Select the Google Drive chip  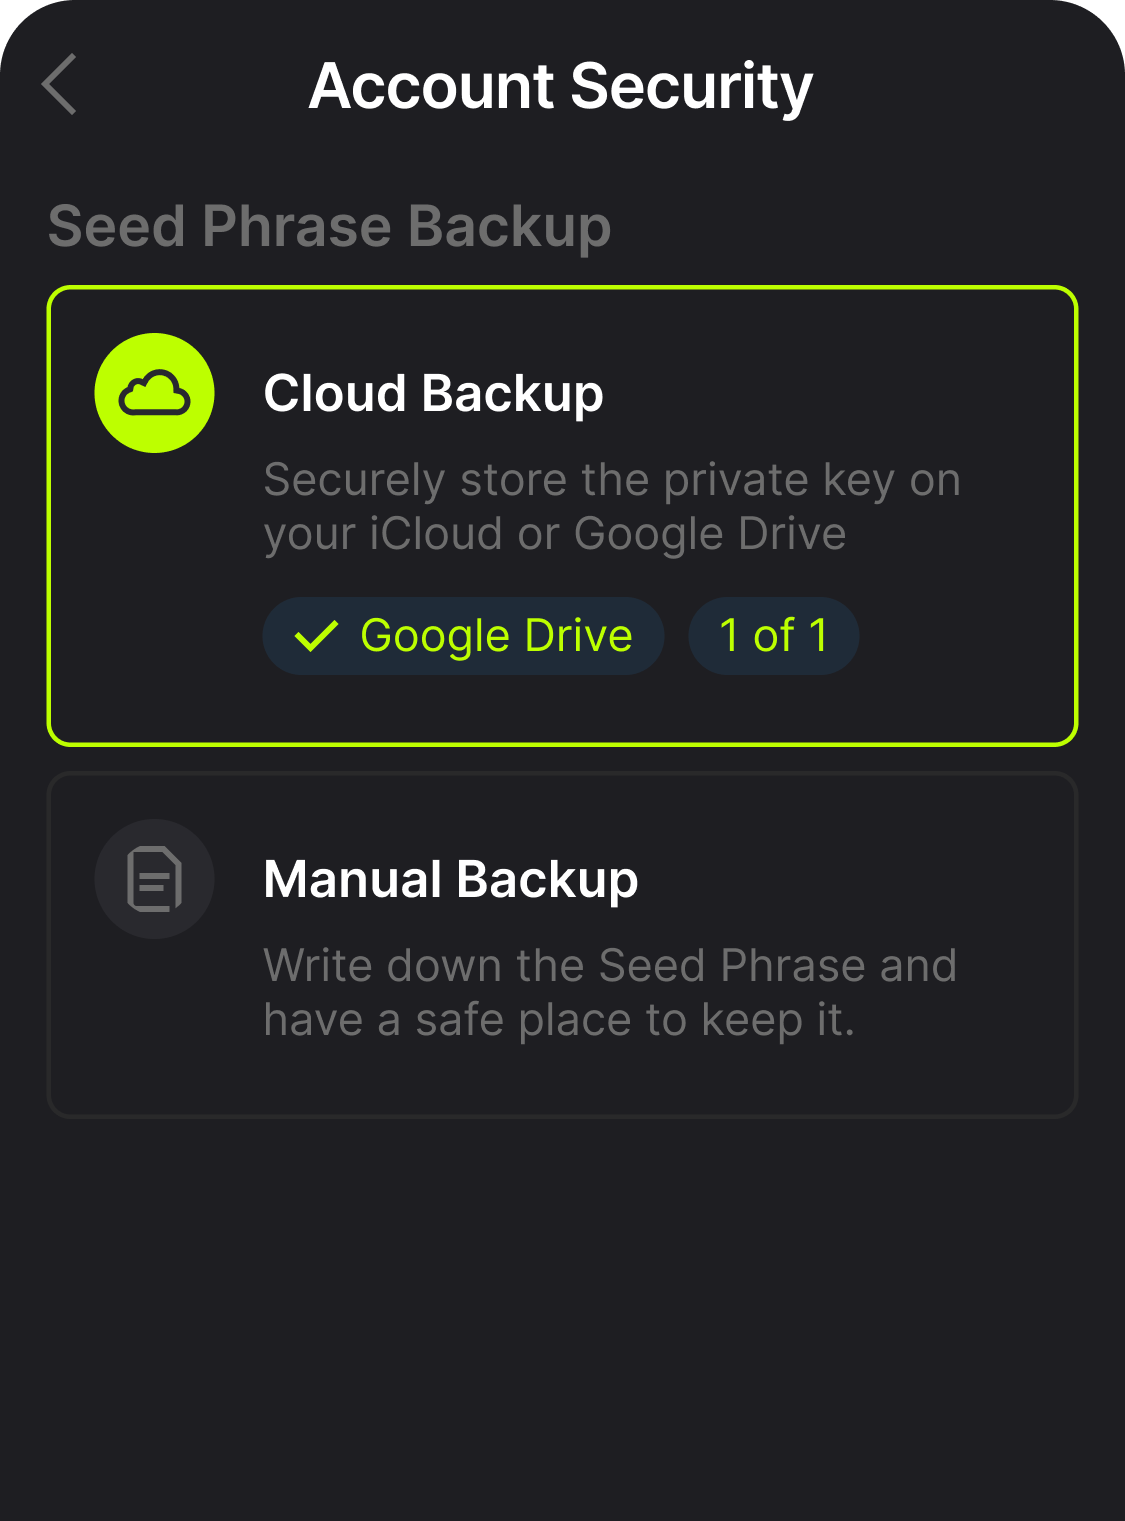click(463, 636)
